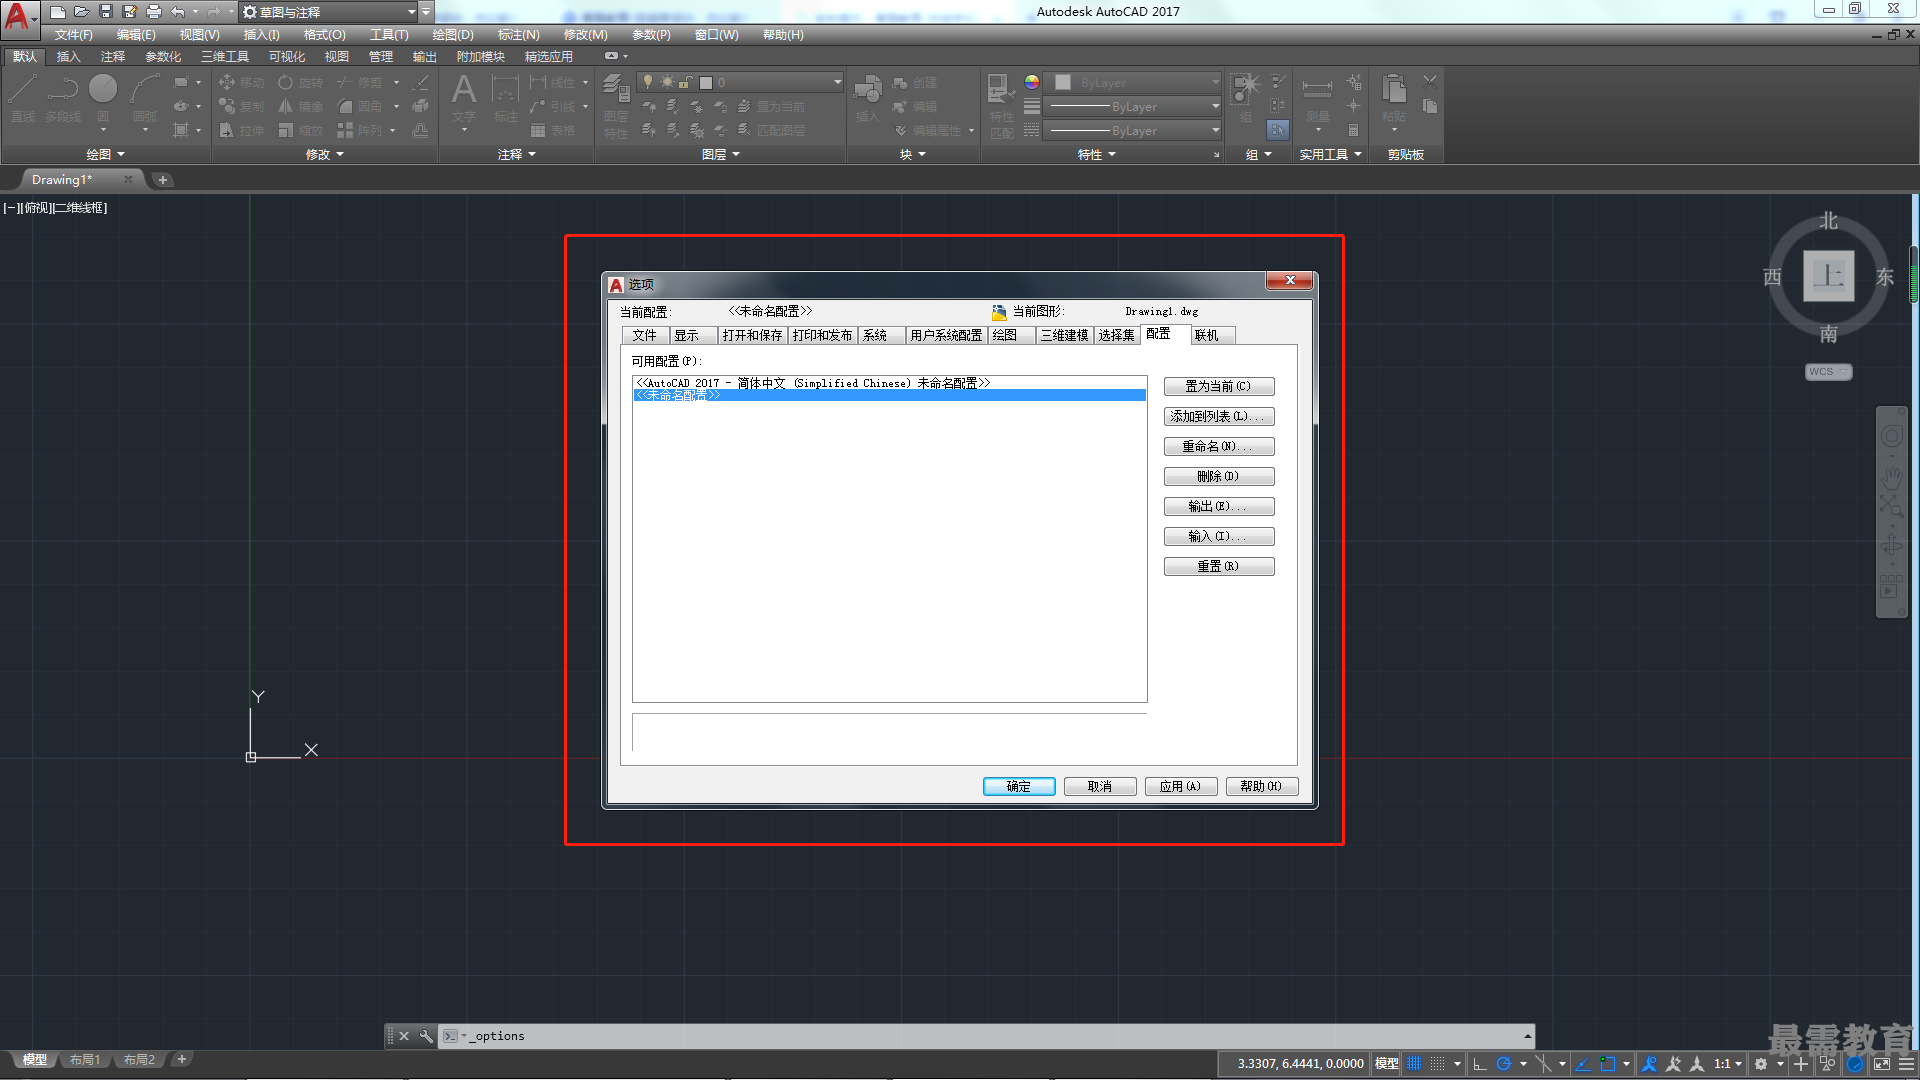Click the Pan hand icon on navigation bar

coord(1891,476)
